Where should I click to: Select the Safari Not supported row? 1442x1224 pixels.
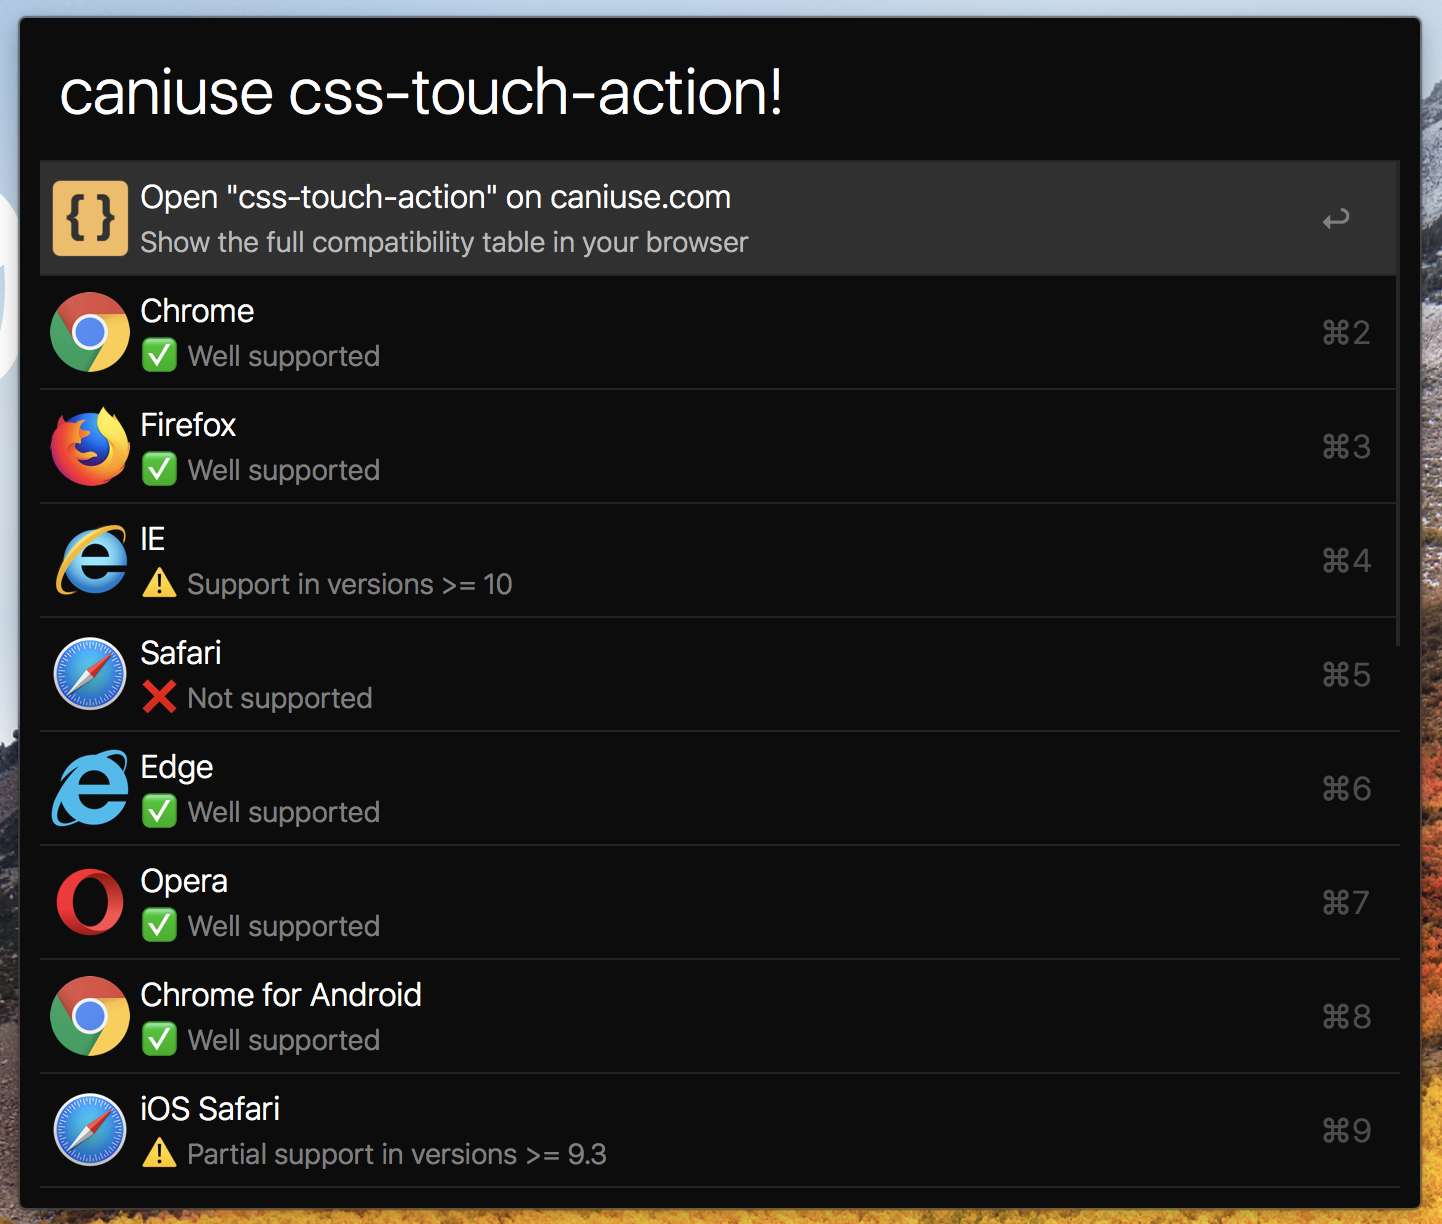(x=718, y=674)
